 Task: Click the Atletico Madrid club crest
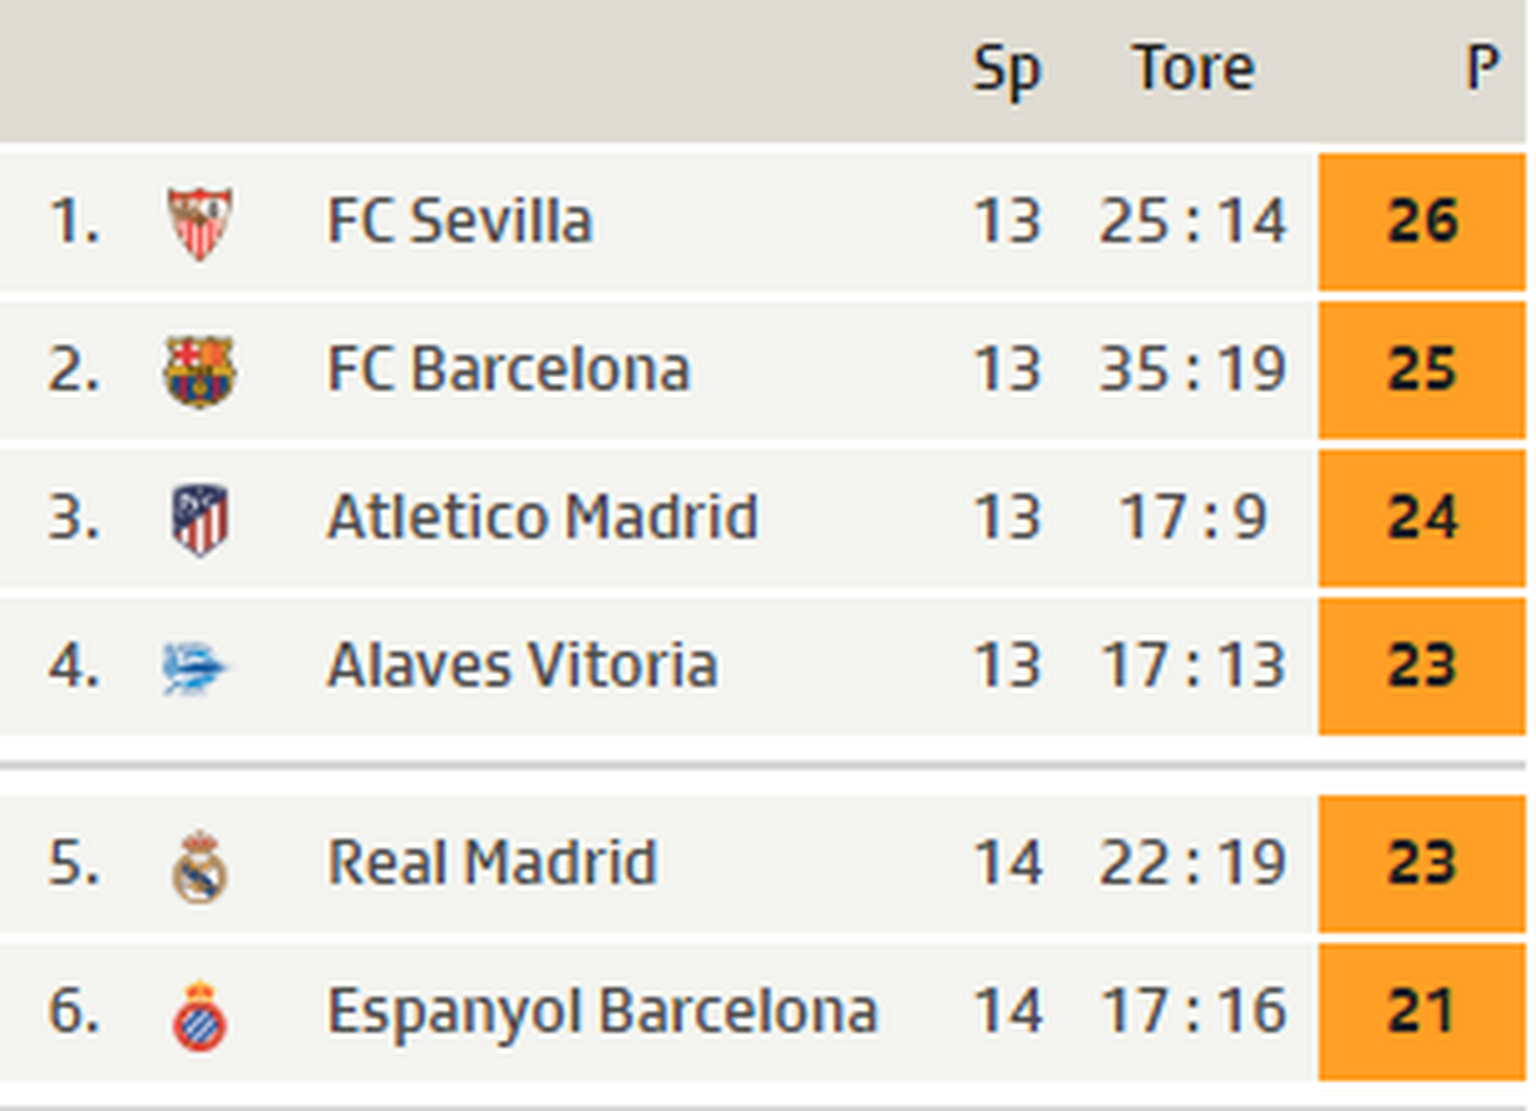(x=200, y=519)
